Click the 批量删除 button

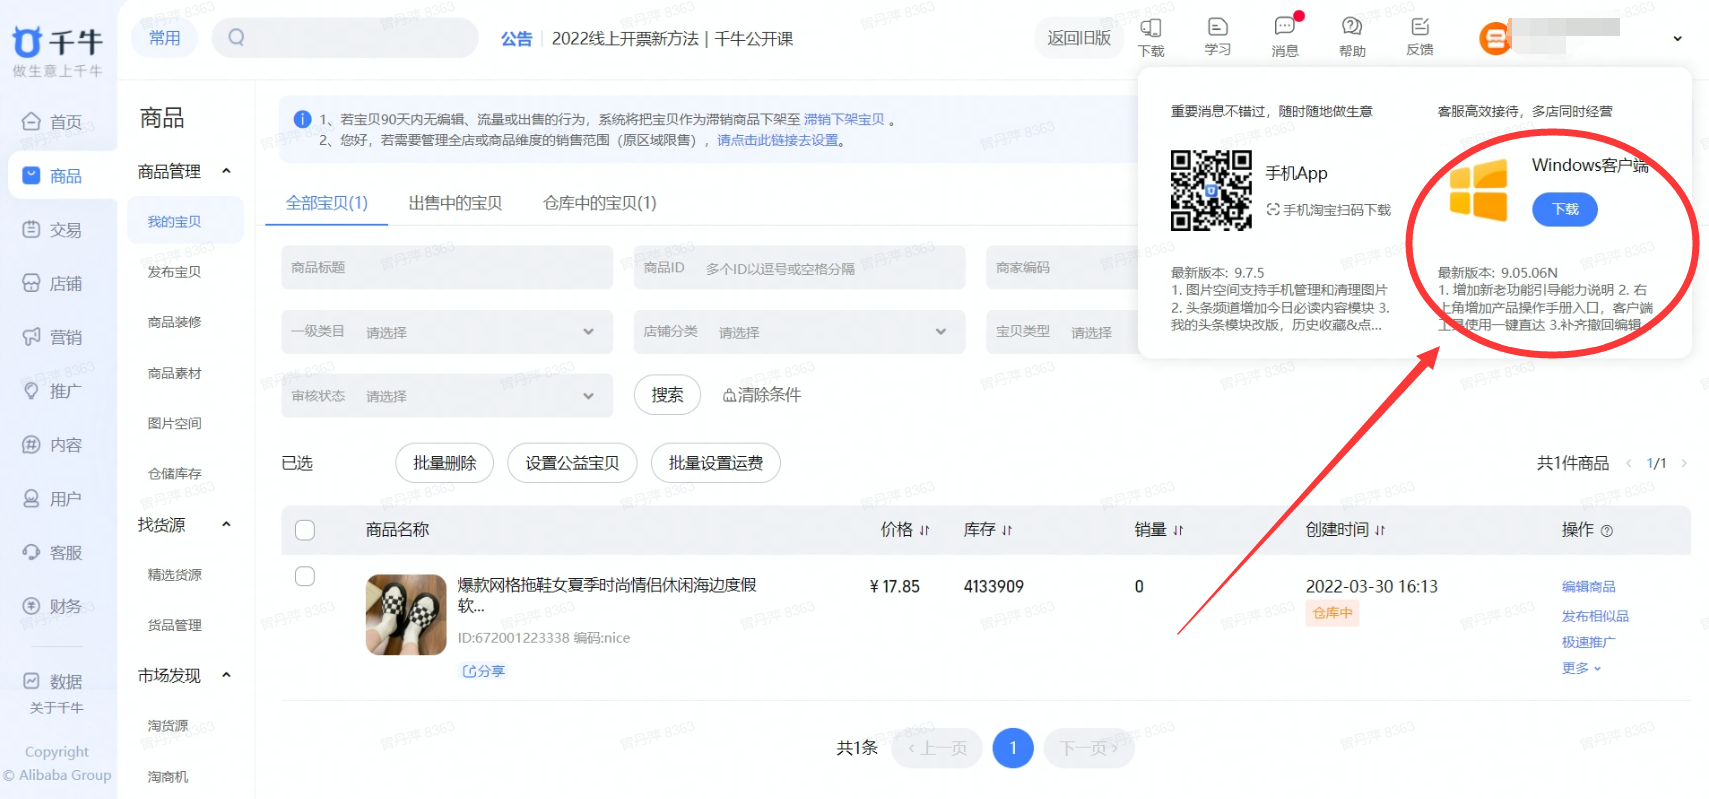point(445,463)
